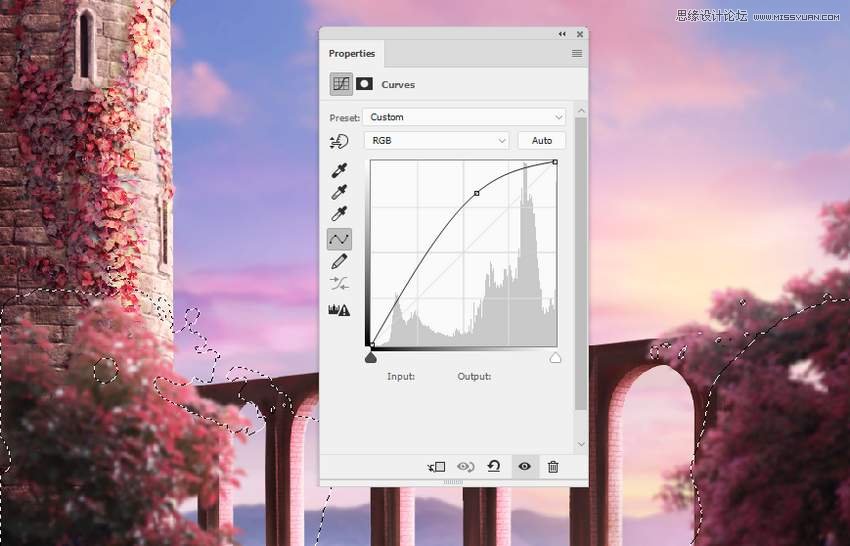Viewport: 850px width, 546px height.
Task: Reset Curves to adjustment defaults
Action: click(494, 466)
